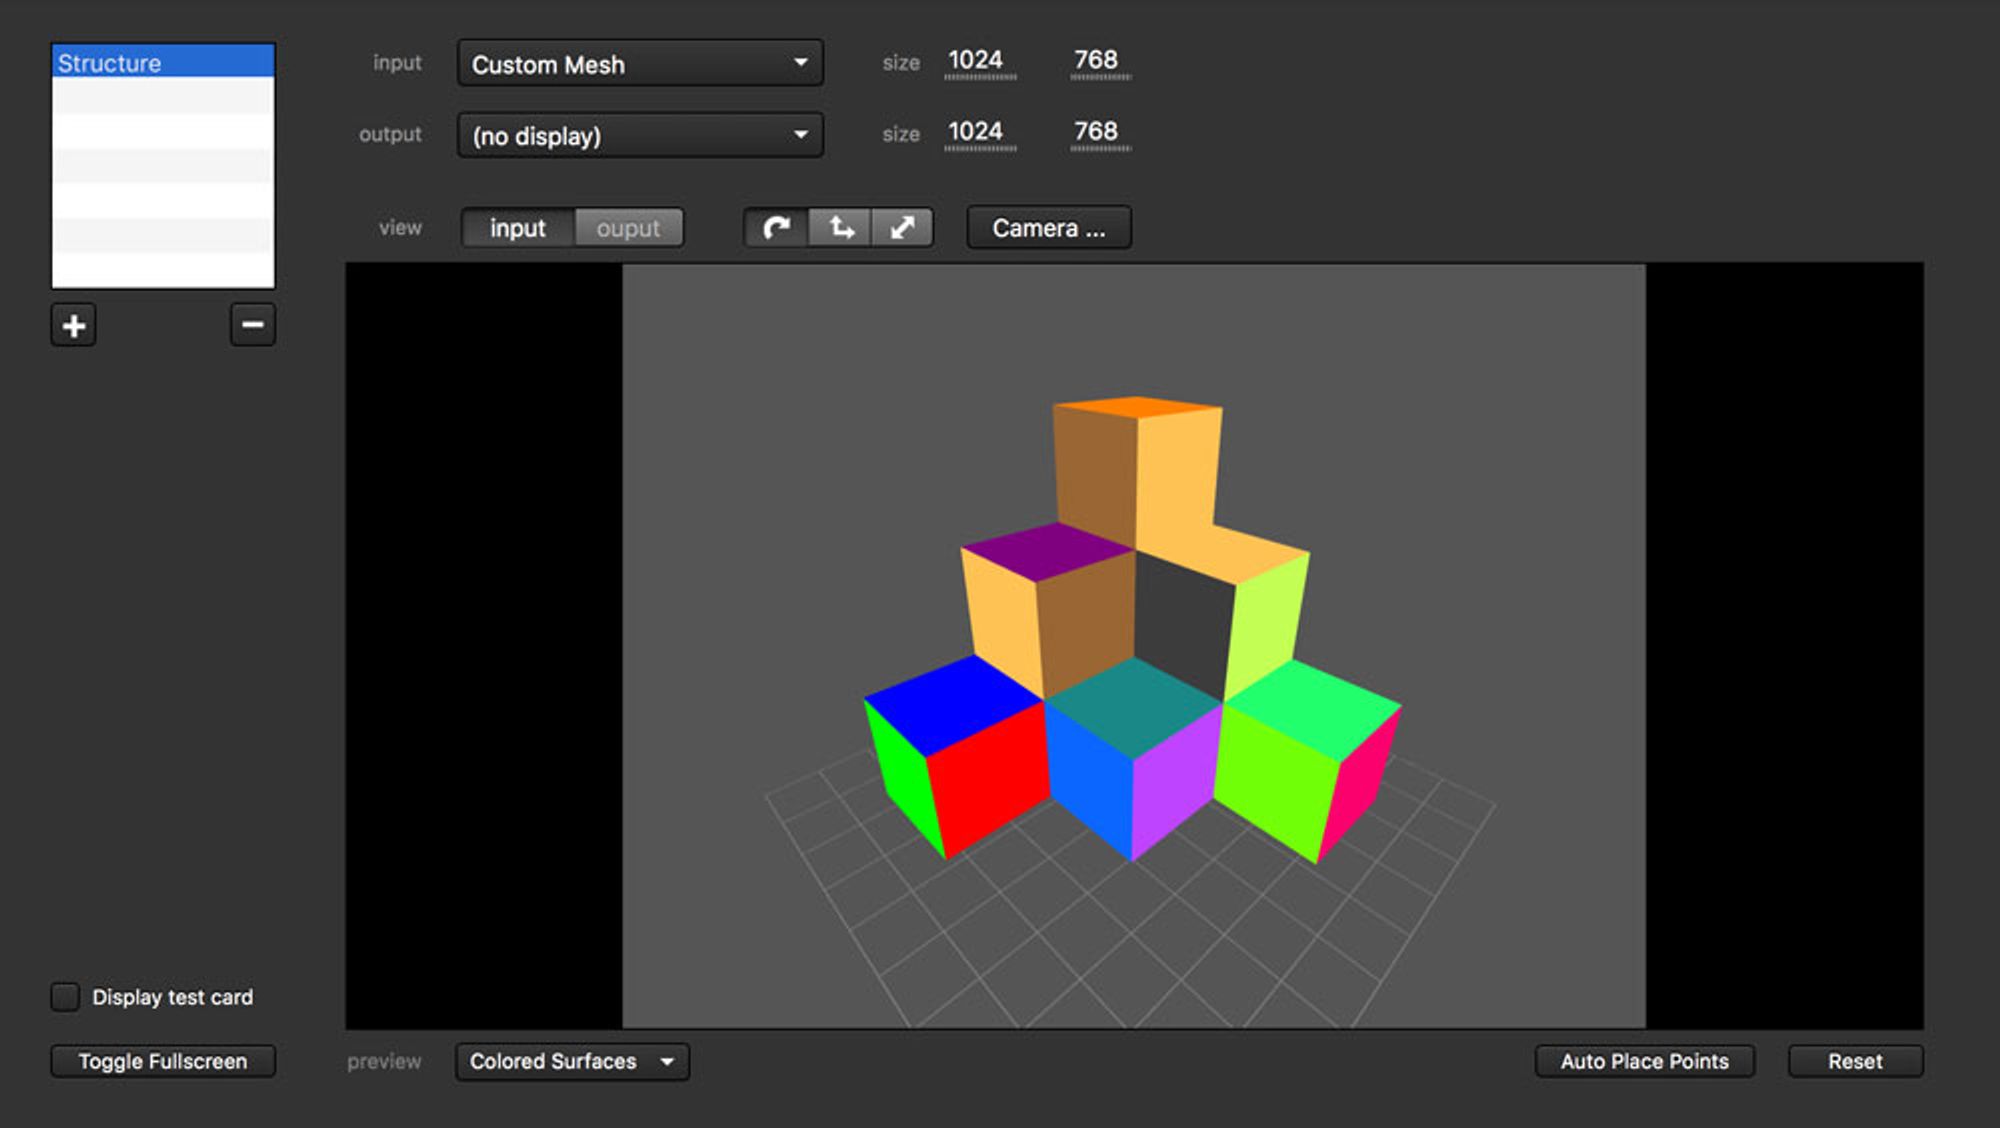Select the scale view tool icon
The height and width of the screenshot is (1128, 2000).
pyautogui.click(x=902, y=228)
